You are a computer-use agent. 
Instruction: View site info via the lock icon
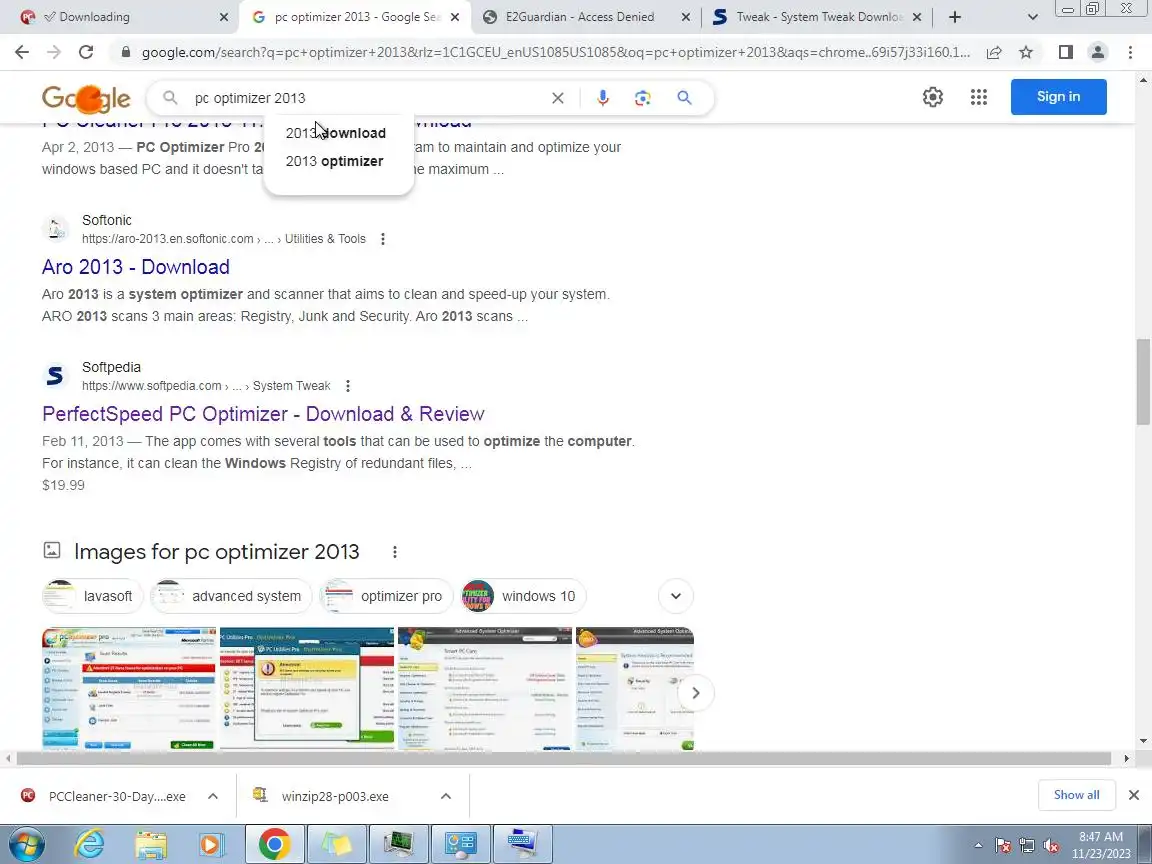[126, 52]
